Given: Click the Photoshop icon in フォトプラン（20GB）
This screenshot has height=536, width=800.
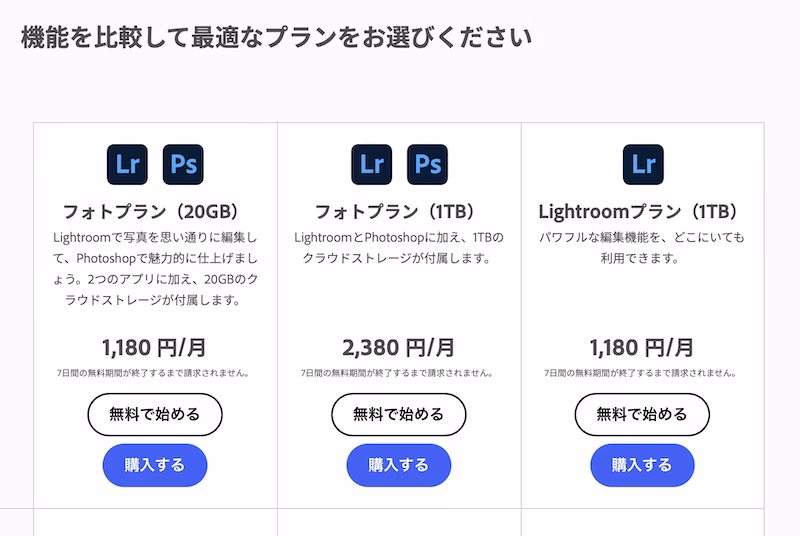Looking at the screenshot, I should coord(183,164).
